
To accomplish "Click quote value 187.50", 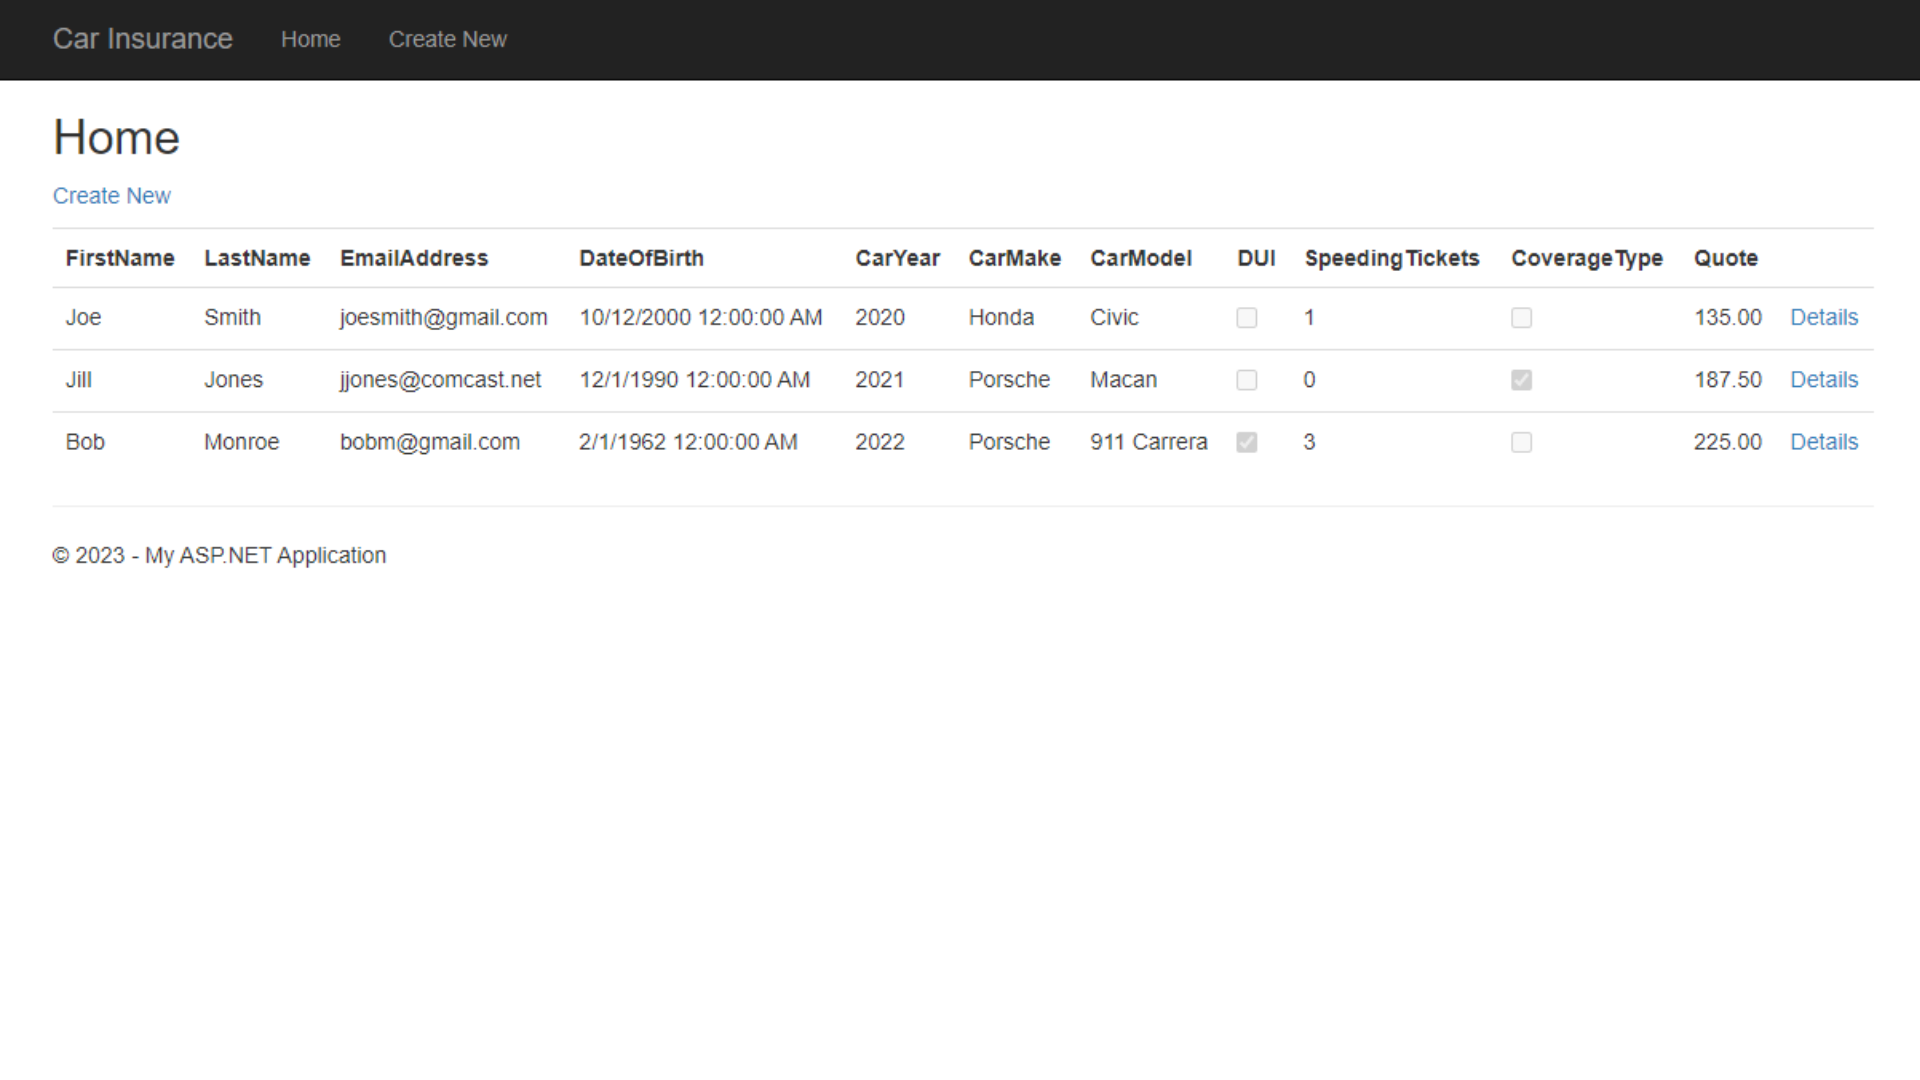I will point(1727,380).
